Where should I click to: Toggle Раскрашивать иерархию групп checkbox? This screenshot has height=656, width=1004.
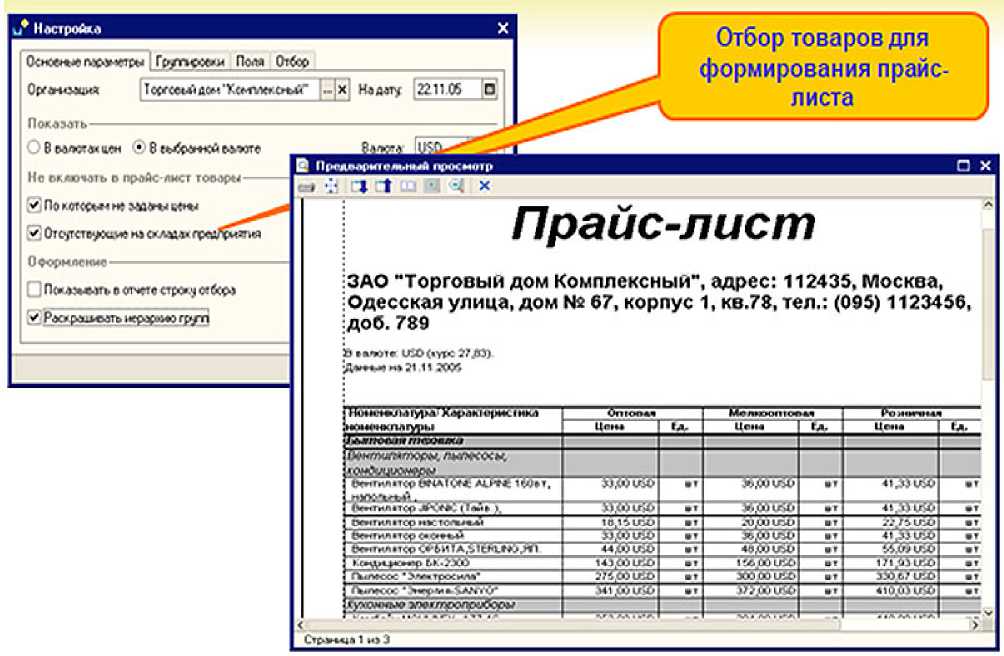pos(35,317)
